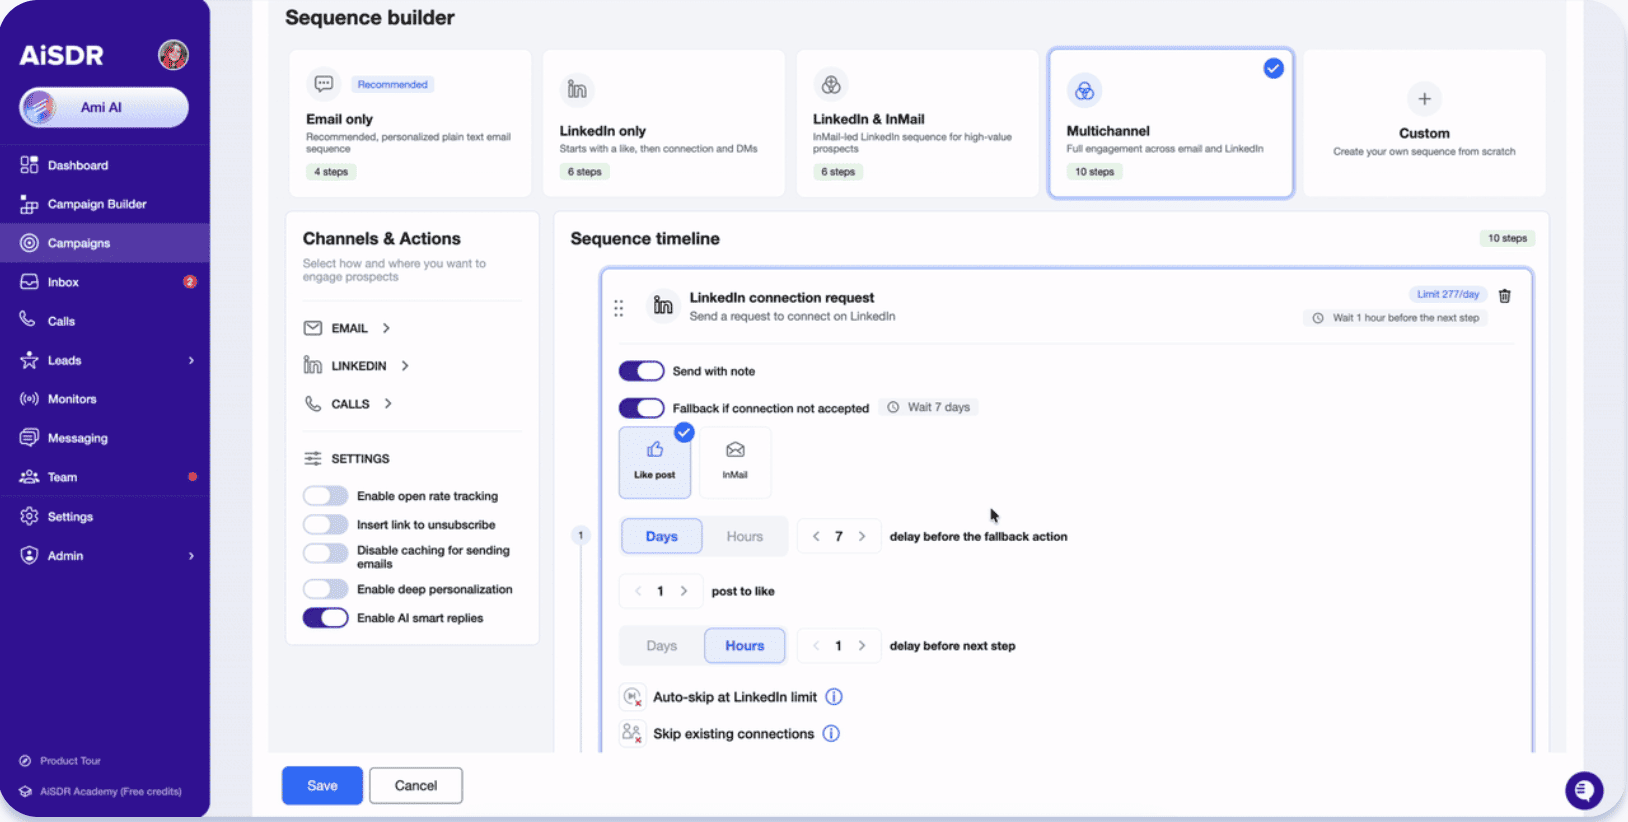
Task: Decrease the fallback delay value
Action: [816, 537]
